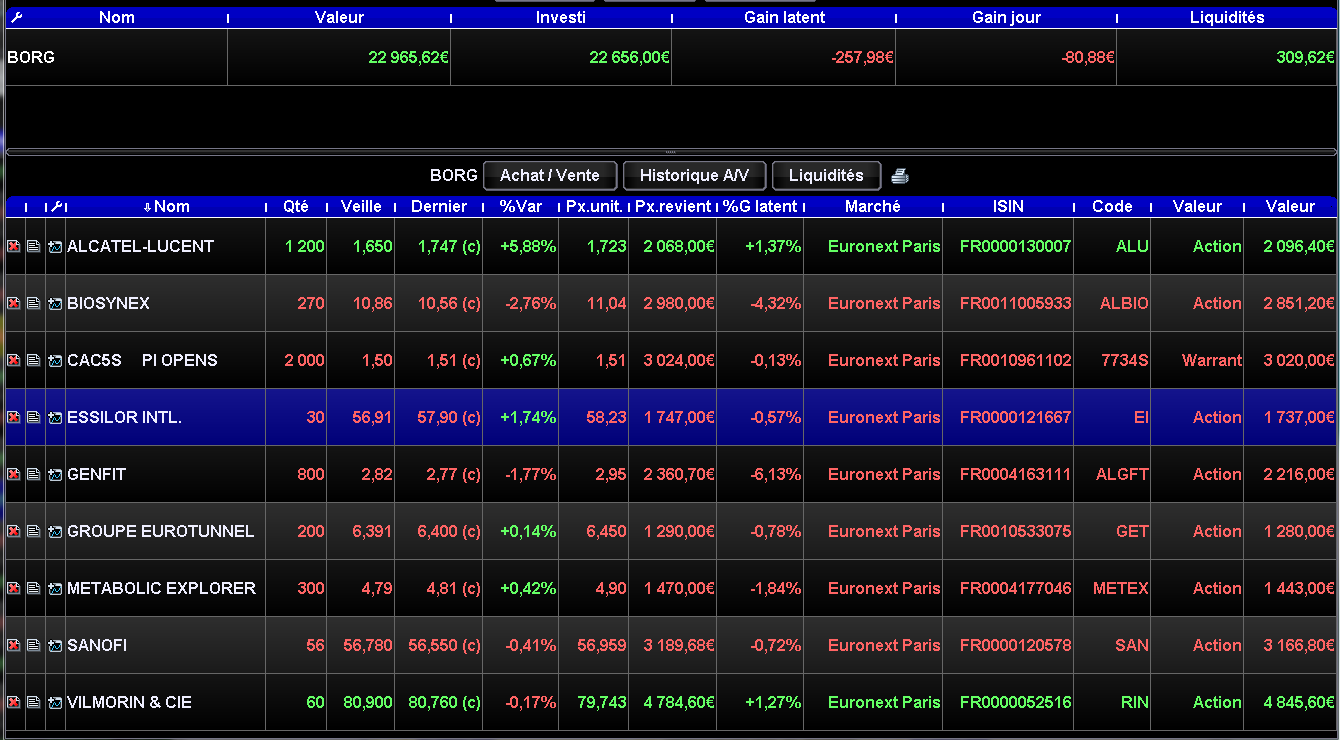Screen dimensions: 1340x740
Task: Sort by the Code column header
Action: [1112, 206]
